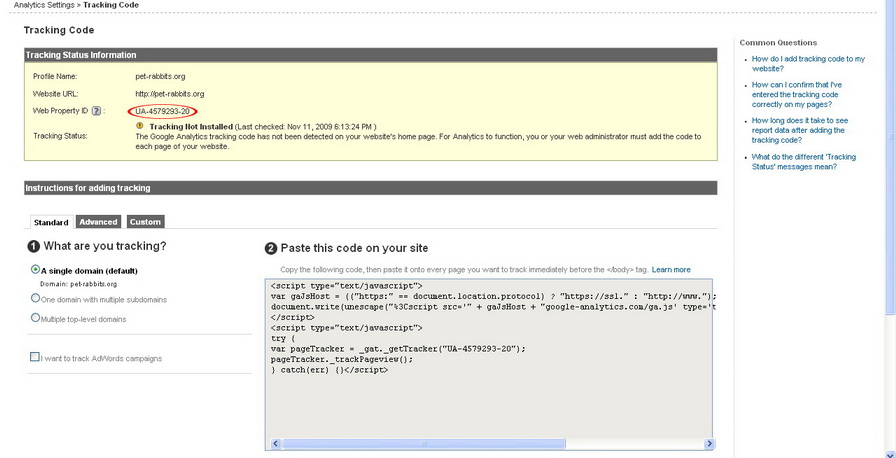Click the code box right scroll arrow

pos(709,444)
